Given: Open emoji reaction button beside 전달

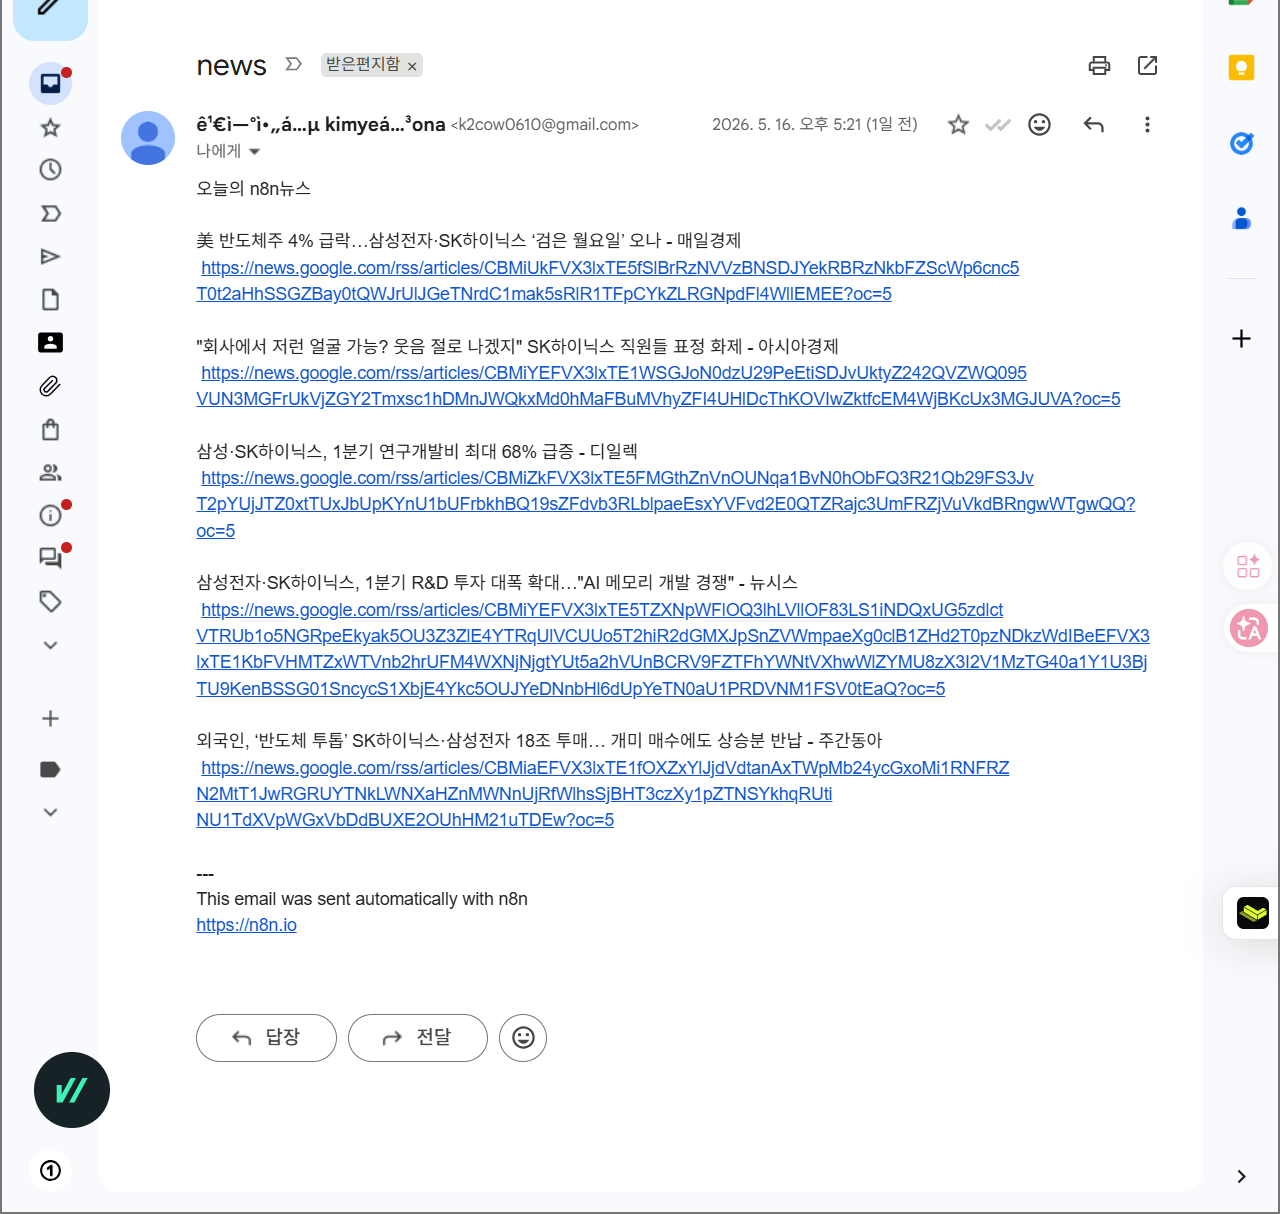Looking at the screenshot, I should point(523,1038).
